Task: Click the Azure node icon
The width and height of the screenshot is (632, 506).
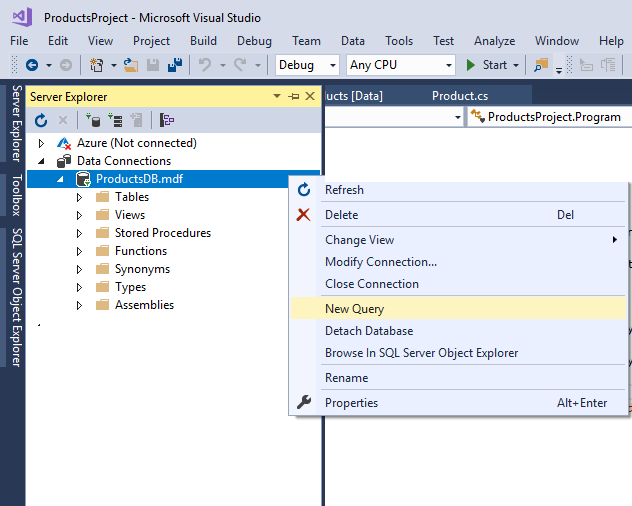Action: coord(65,143)
